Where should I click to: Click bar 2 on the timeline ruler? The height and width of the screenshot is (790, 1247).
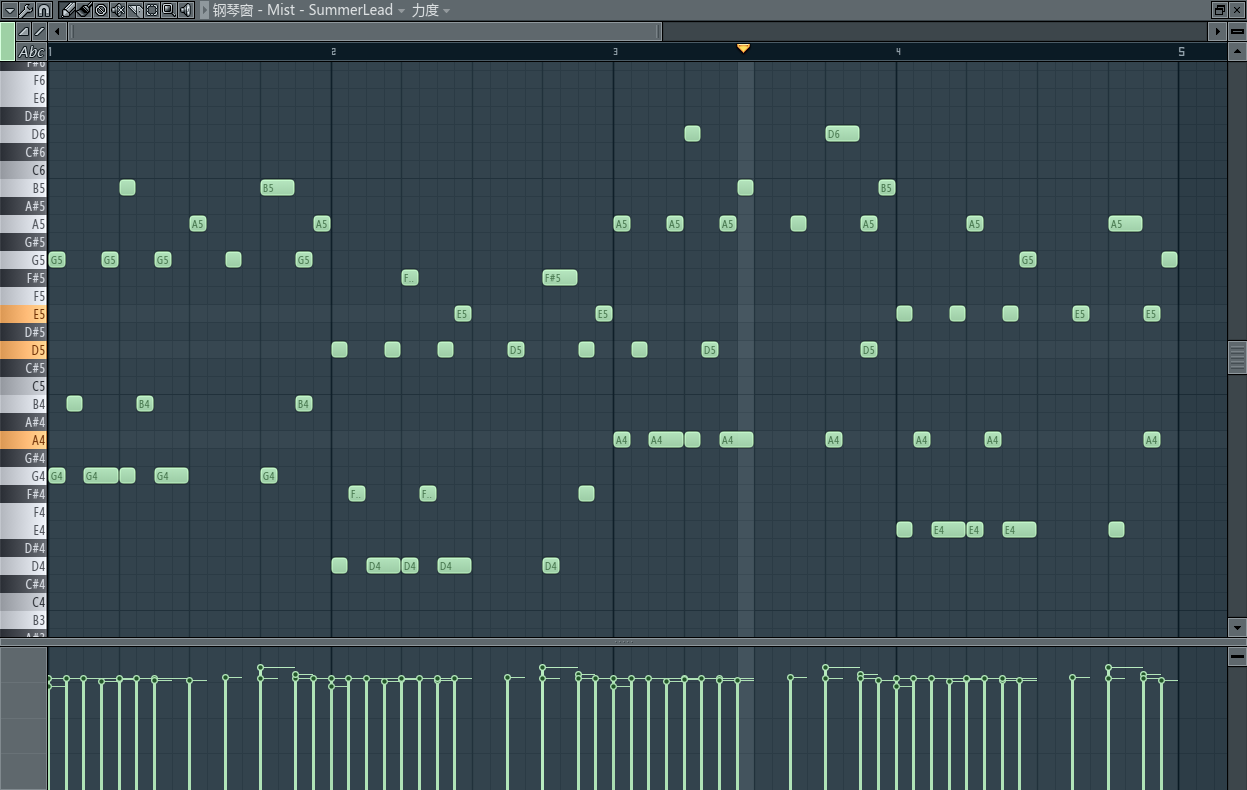[334, 51]
